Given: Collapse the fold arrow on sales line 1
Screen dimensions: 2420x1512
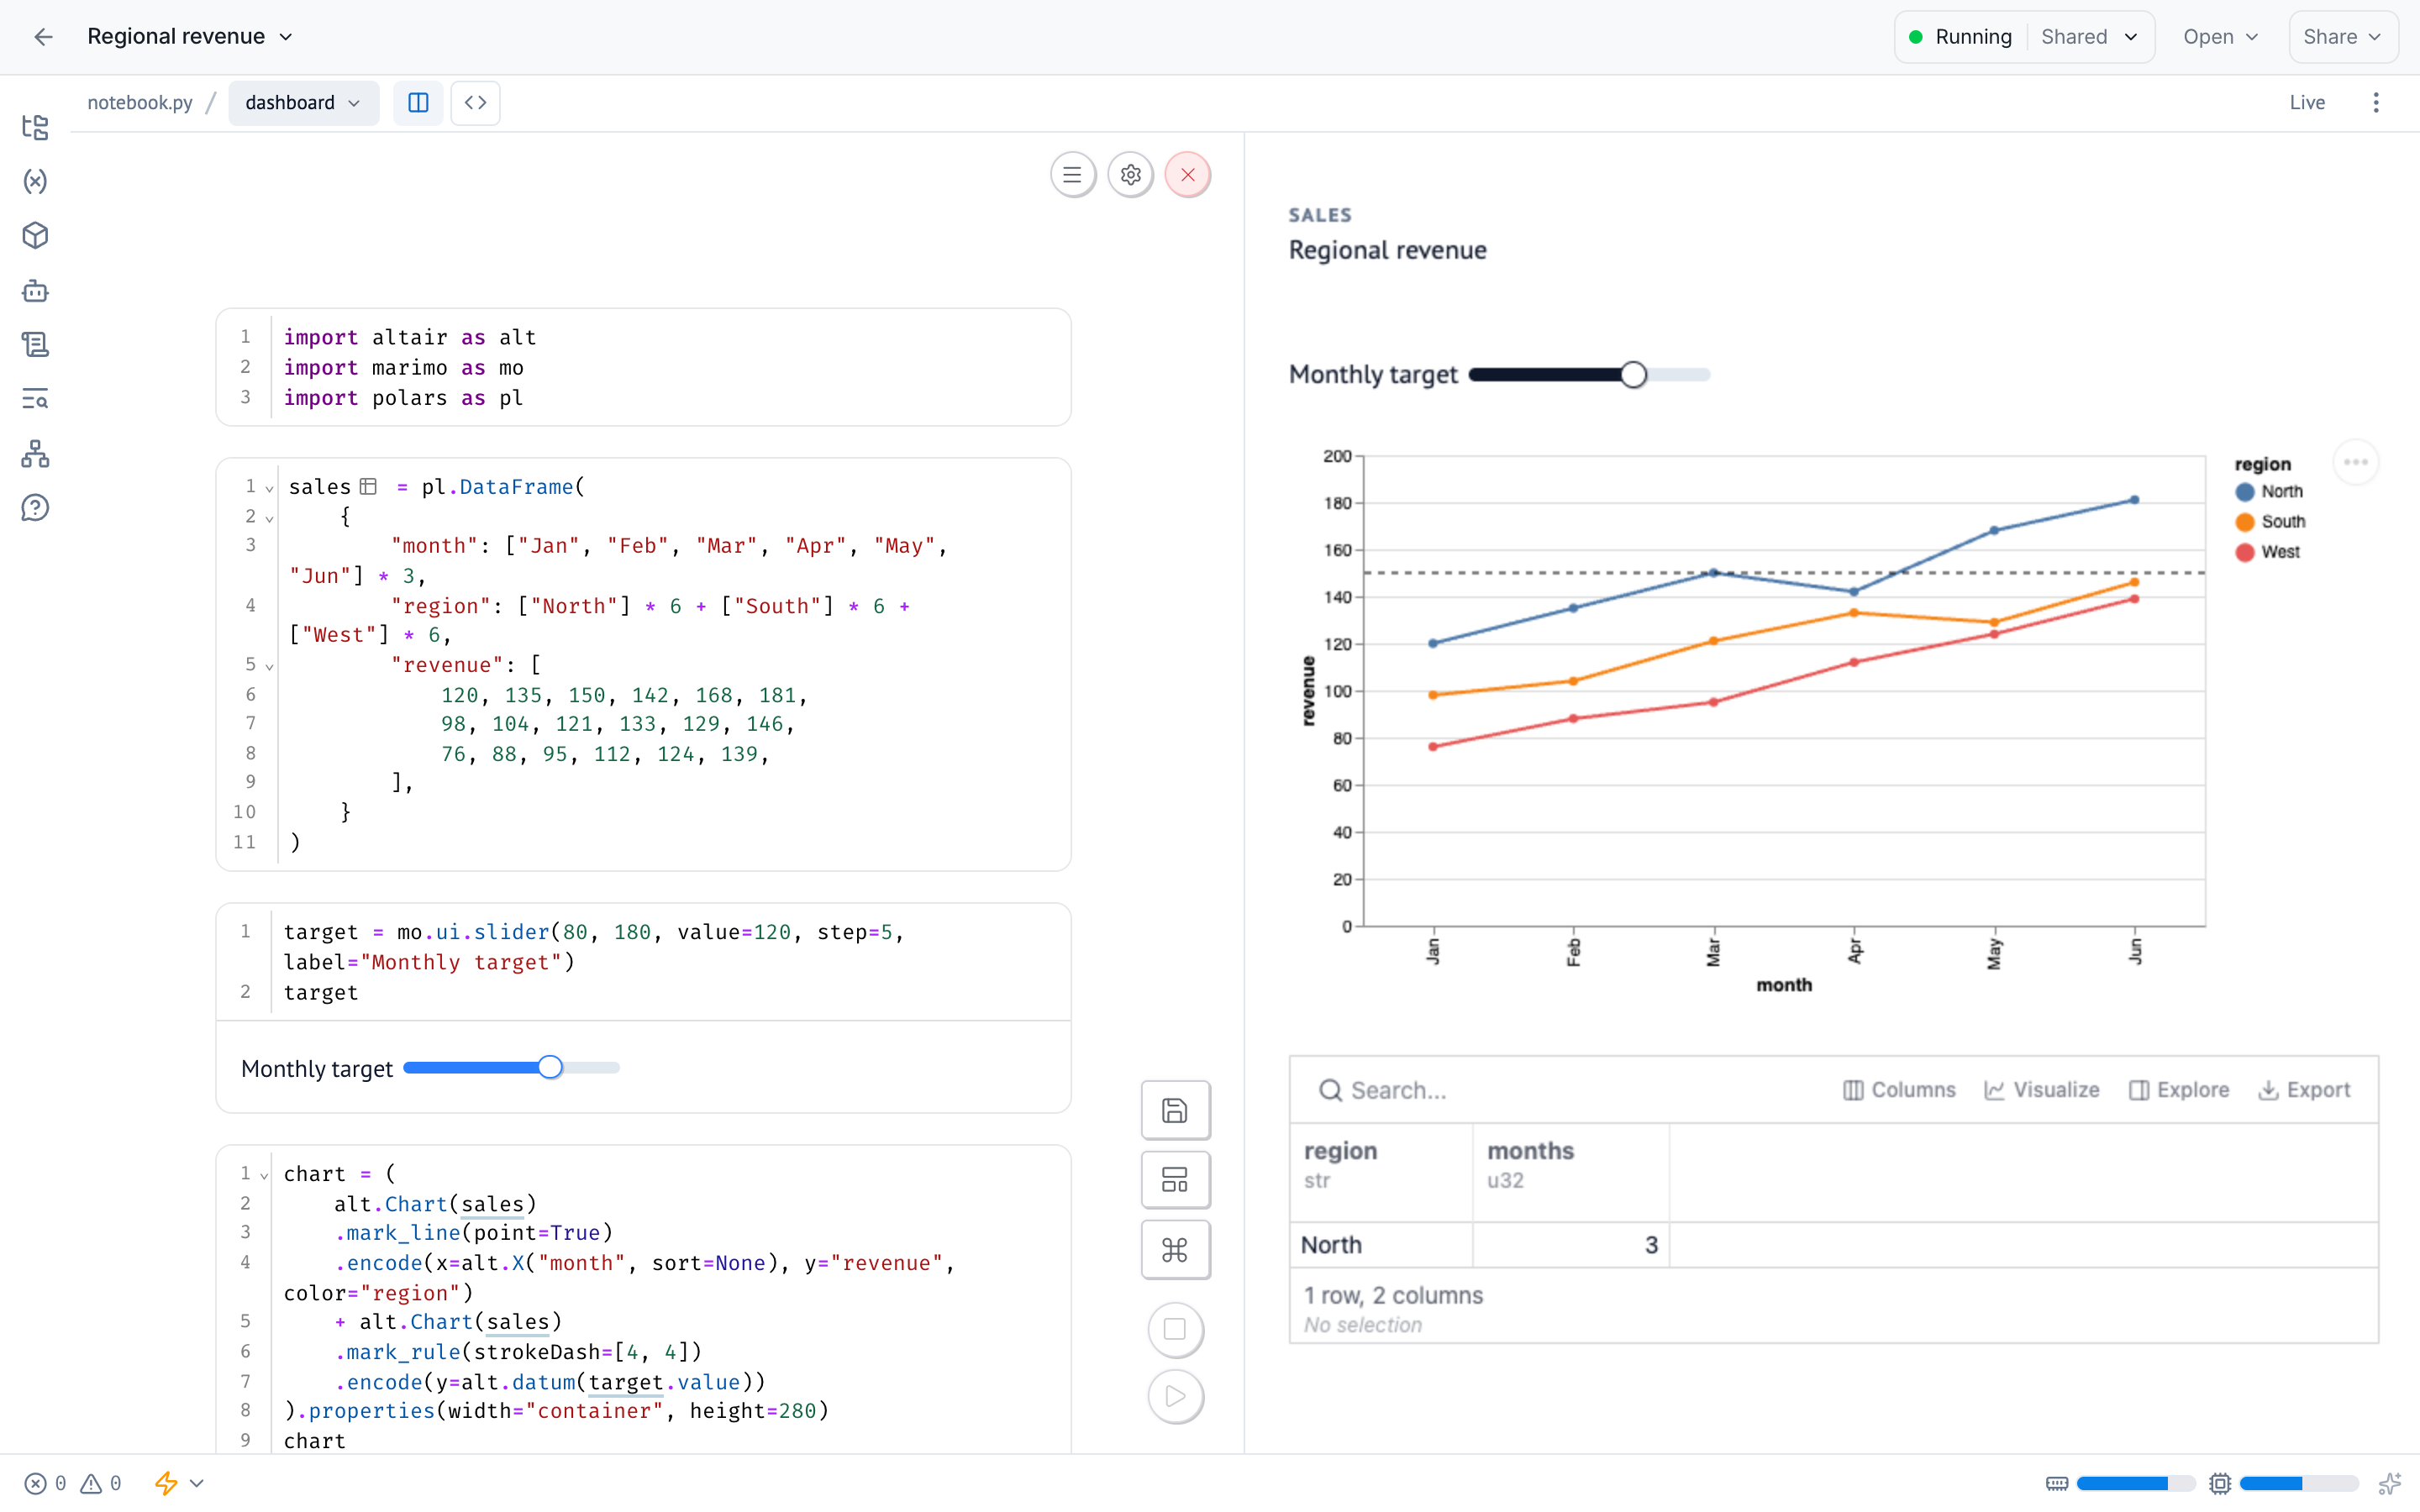Looking at the screenshot, I should 269,489.
